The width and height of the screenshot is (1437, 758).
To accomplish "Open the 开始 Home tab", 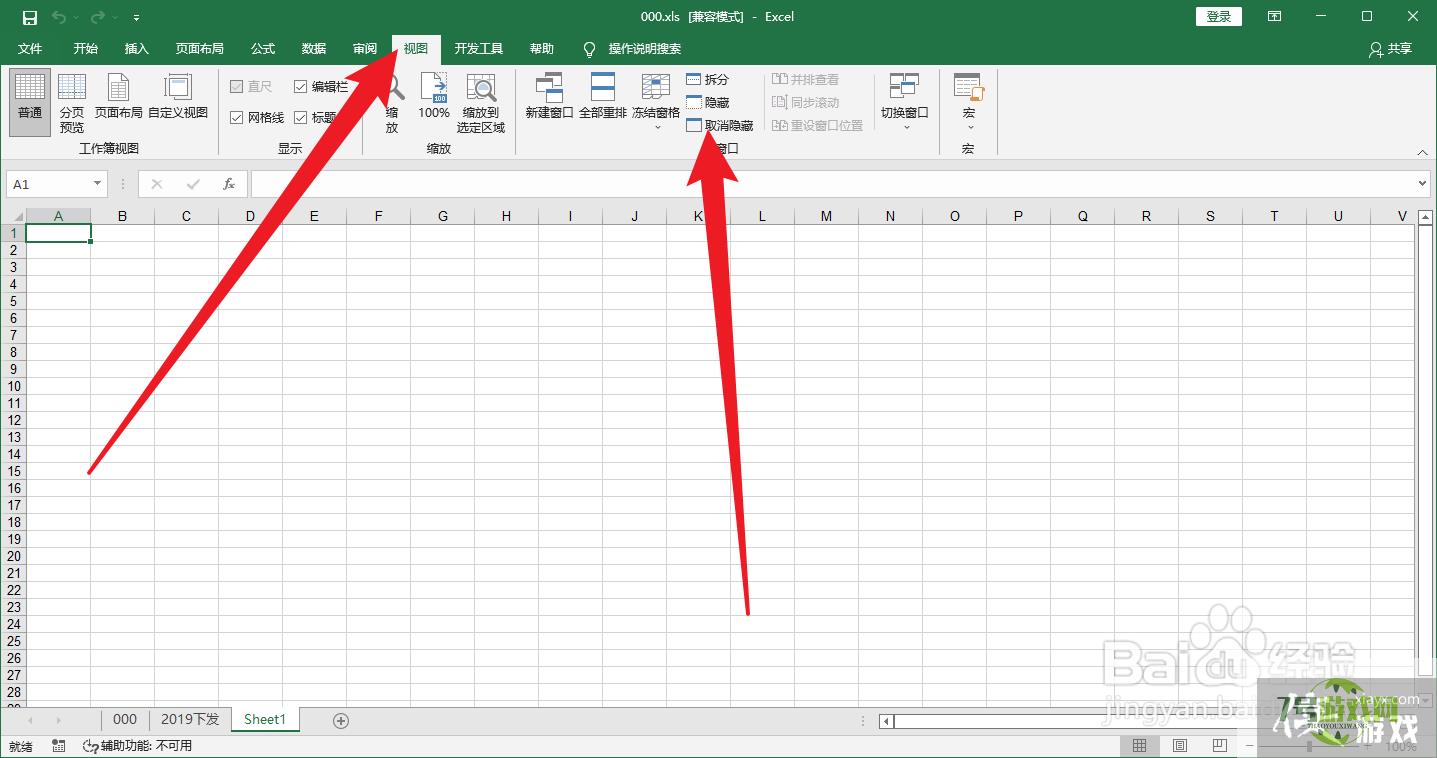I will coord(85,49).
